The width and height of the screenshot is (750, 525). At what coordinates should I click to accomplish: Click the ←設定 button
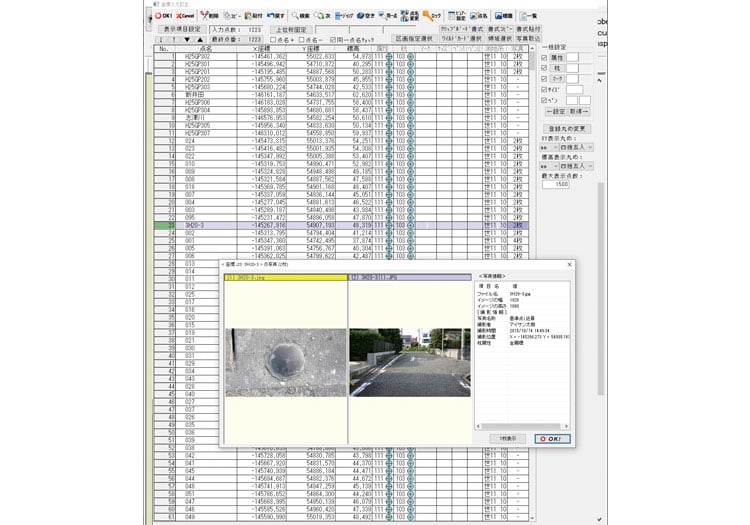coord(556,111)
